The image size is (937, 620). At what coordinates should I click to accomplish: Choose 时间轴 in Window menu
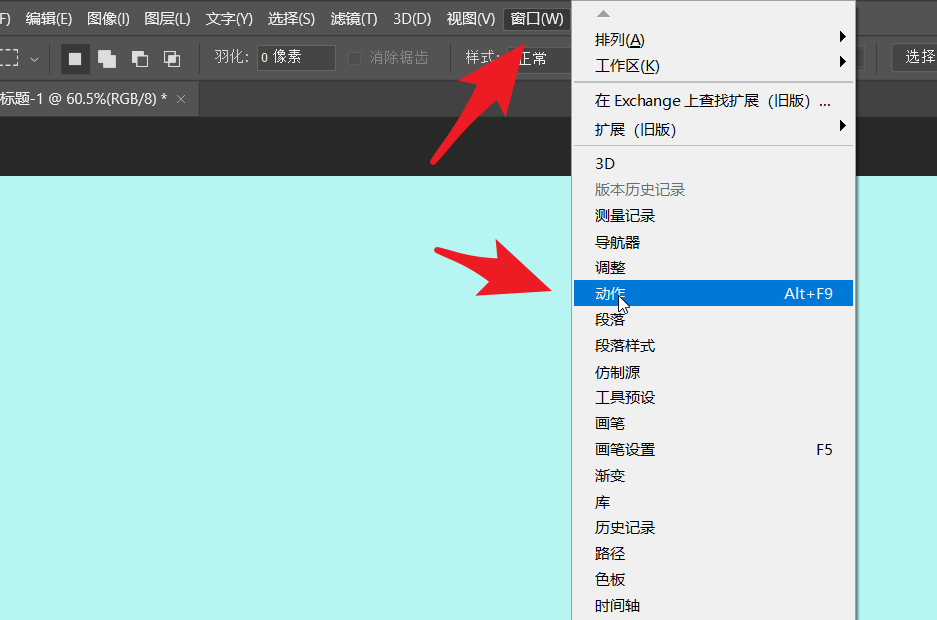point(714,606)
